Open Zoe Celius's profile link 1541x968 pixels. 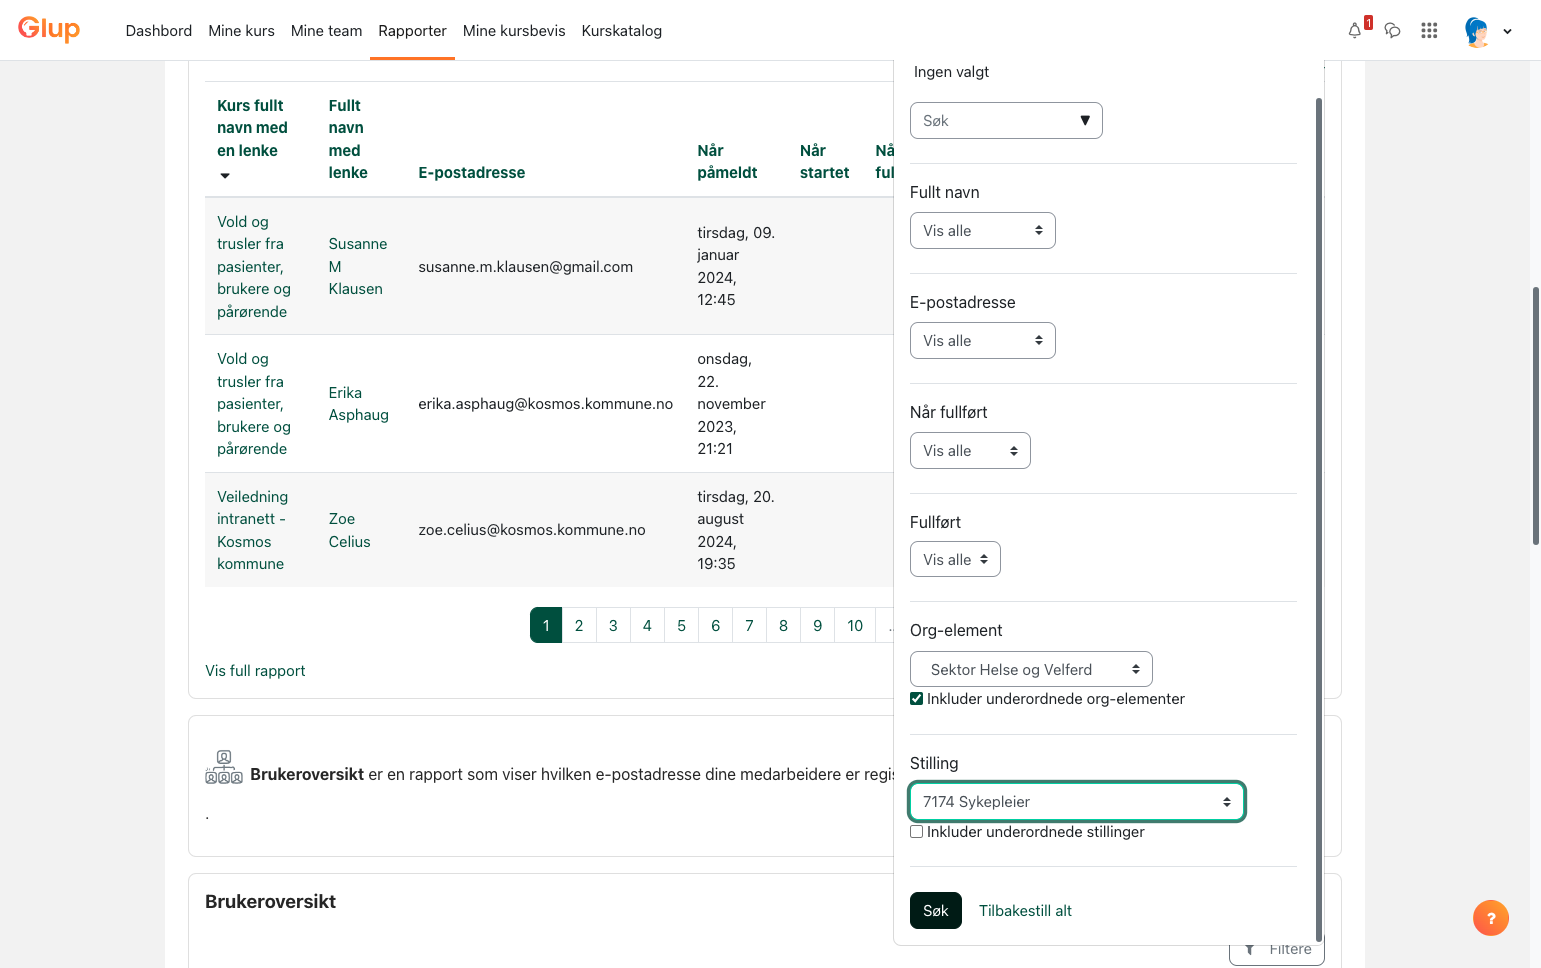click(350, 530)
